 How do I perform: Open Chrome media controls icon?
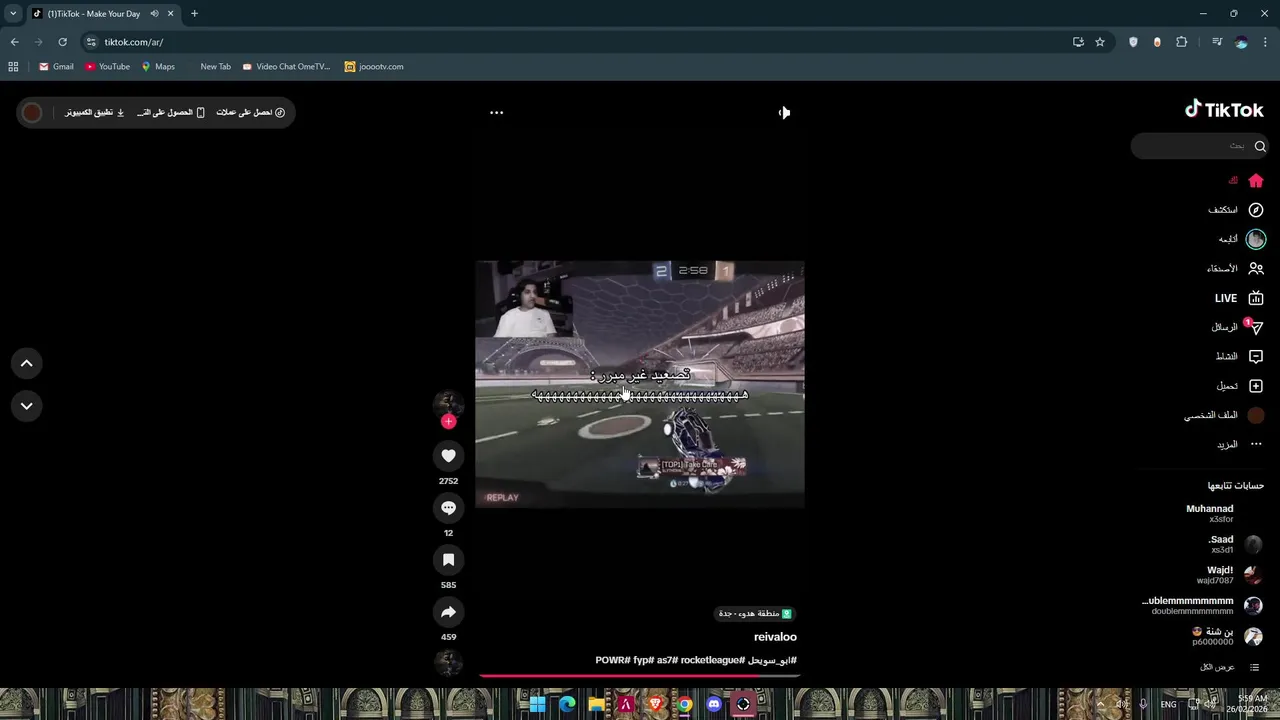click(x=1217, y=42)
